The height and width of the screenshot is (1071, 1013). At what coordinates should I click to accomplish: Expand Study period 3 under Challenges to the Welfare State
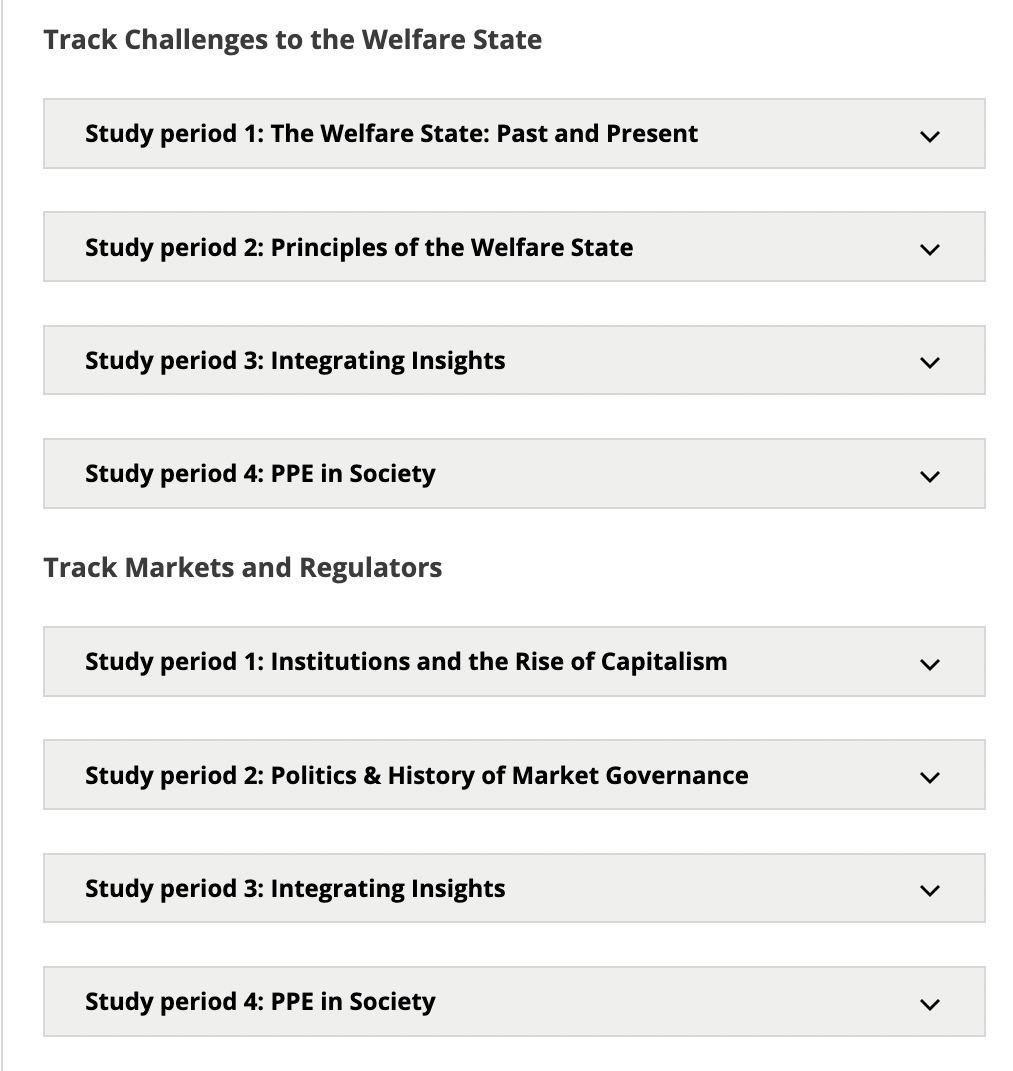295,360
